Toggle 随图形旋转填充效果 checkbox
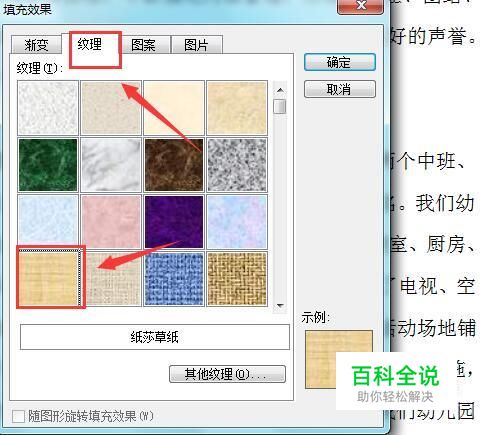The height and width of the screenshot is (435, 482). [x=18, y=416]
